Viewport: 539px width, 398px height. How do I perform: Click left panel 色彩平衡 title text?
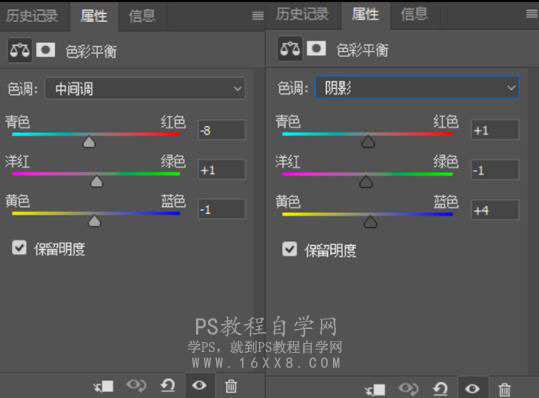click(91, 52)
